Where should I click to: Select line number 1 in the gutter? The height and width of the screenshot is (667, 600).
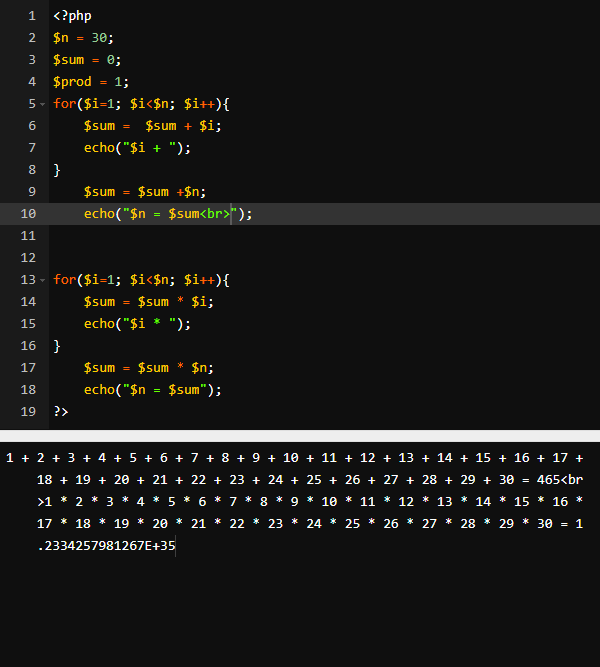pyautogui.click(x=32, y=16)
